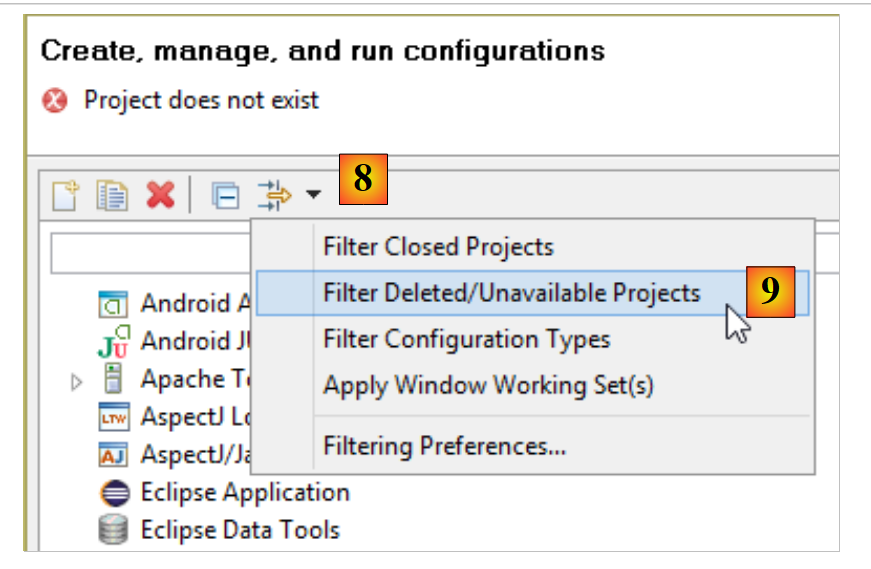Choose Filter Deleted/Unavailable Projects
The width and height of the screenshot is (871, 569).
pos(511,293)
